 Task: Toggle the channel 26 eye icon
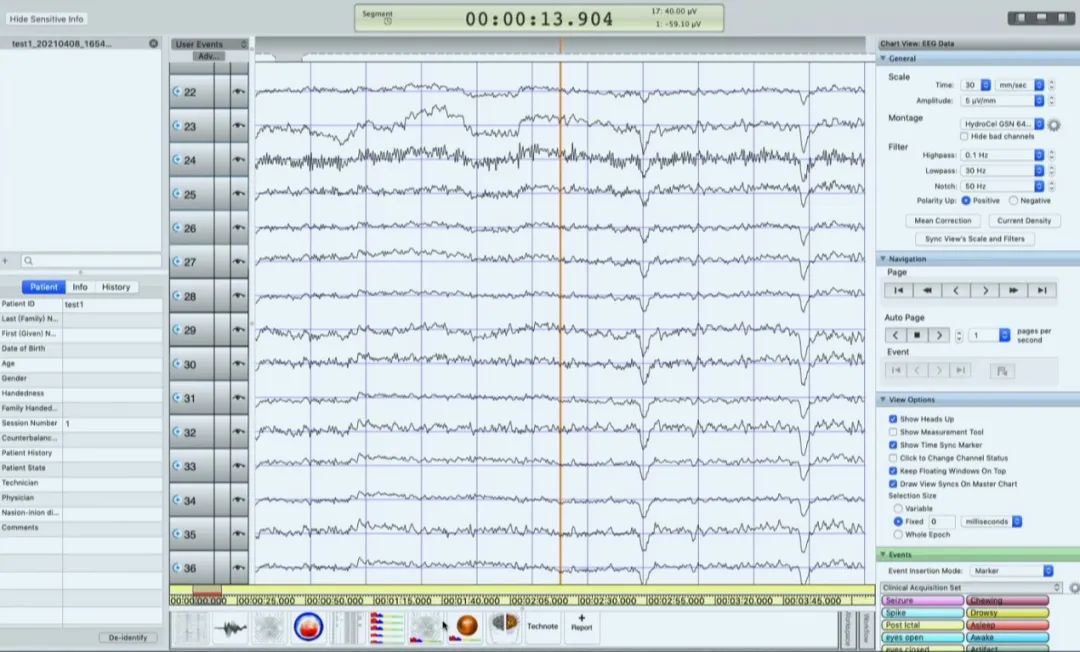pos(239,228)
